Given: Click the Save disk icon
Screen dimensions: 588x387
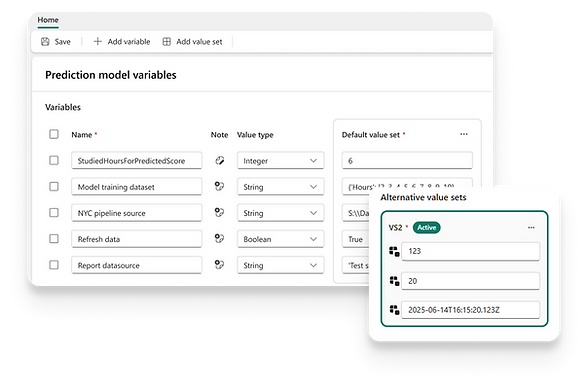Looking at the screenshot, I should 45,42.
